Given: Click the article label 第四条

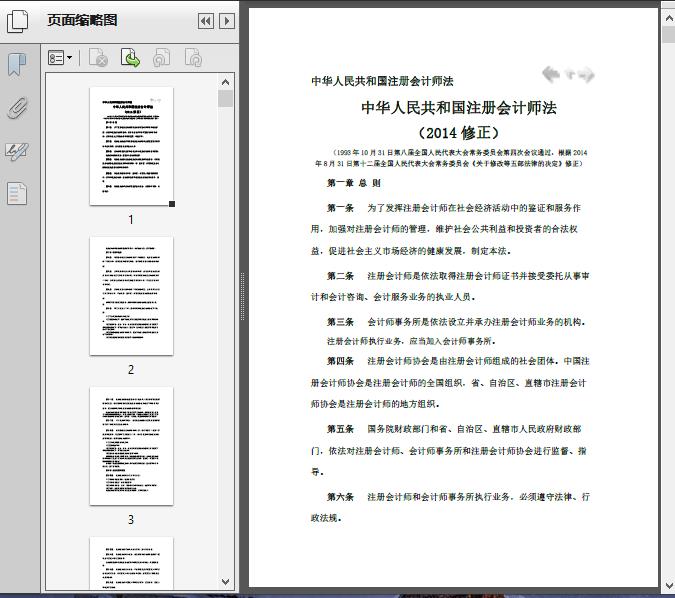Looking at the screenshot, I should click(340, 361).
